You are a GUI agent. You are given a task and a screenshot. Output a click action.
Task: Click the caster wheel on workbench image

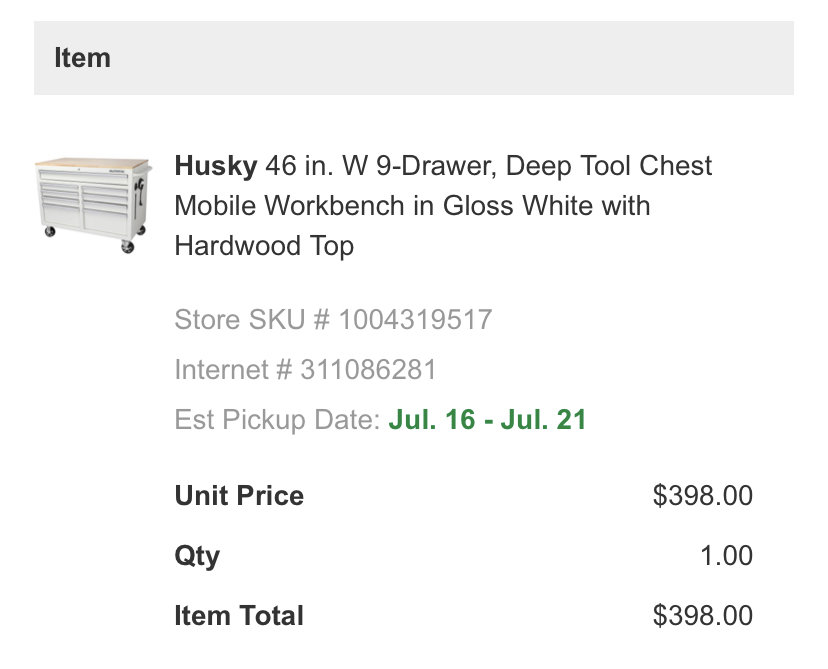click(127, 247)
